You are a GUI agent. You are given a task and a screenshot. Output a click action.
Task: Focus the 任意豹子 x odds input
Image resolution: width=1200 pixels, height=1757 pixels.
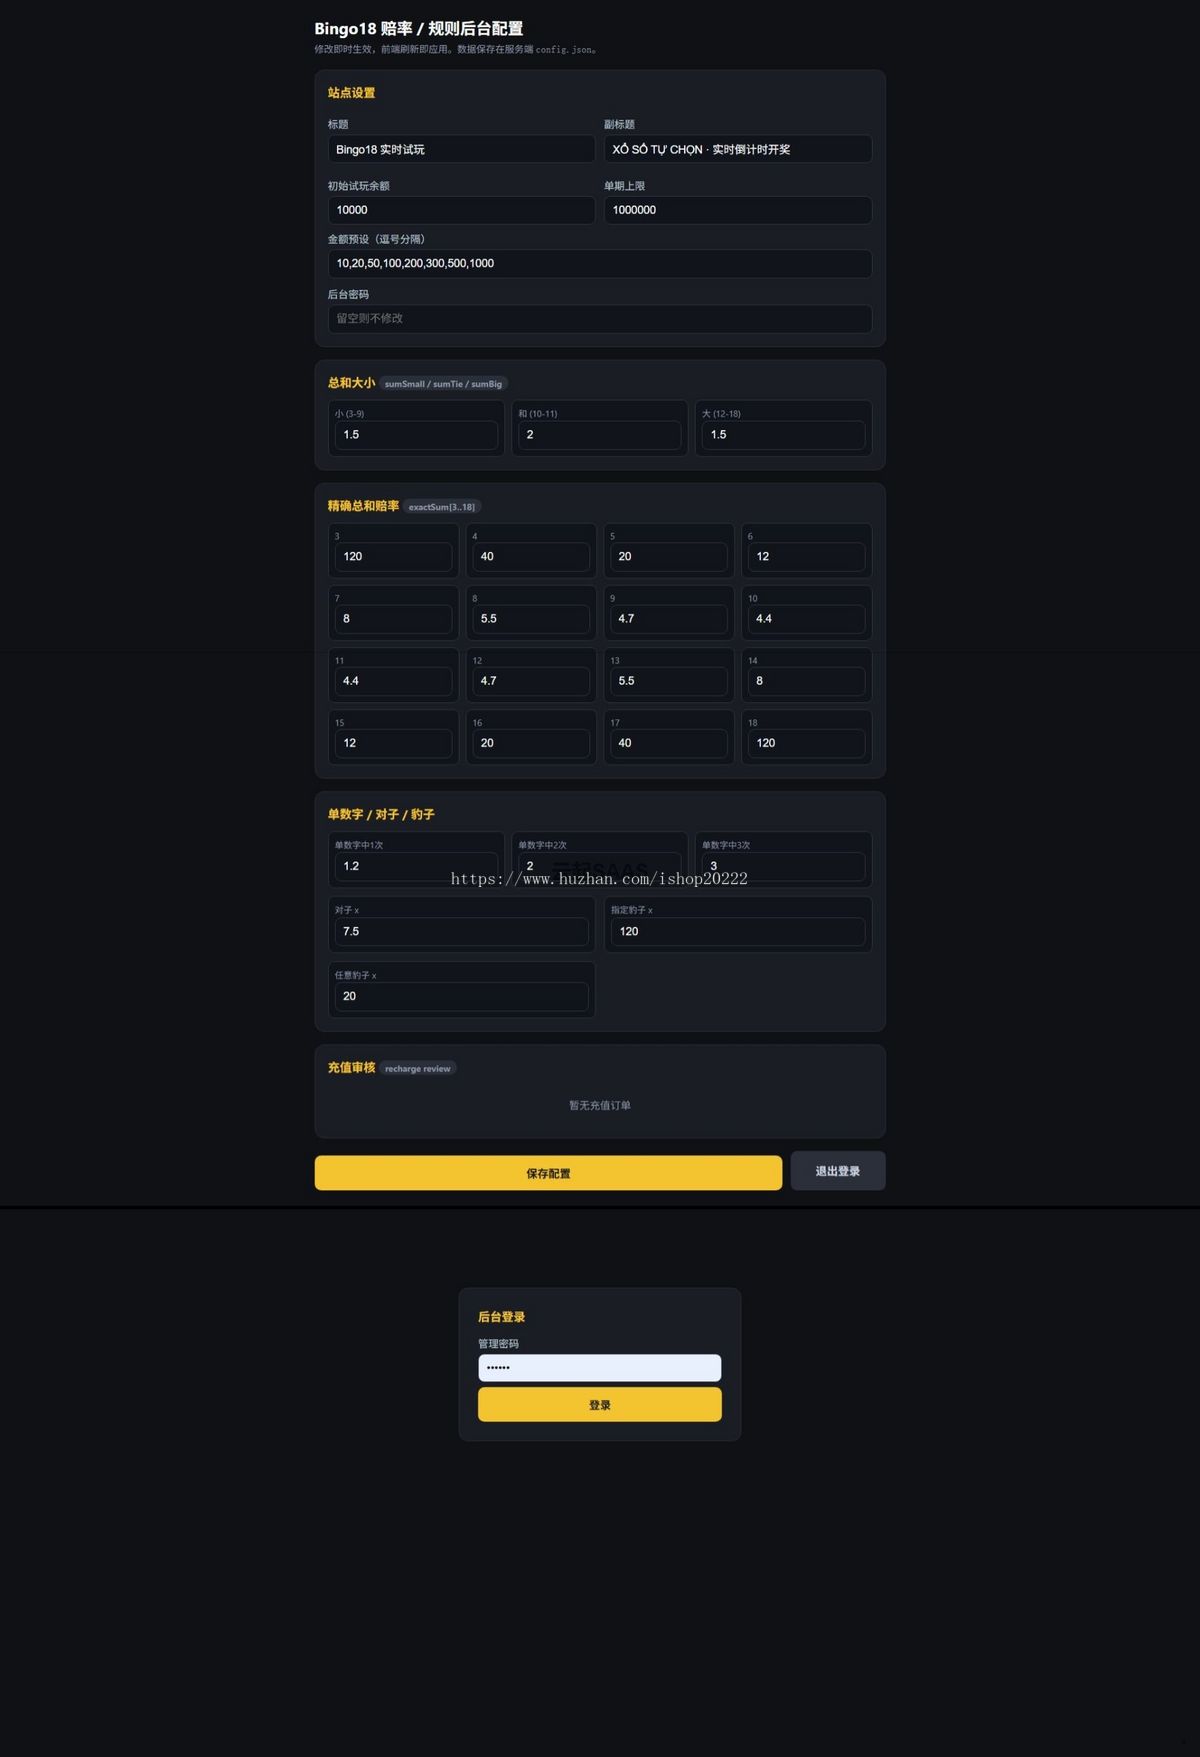[461, 996]
